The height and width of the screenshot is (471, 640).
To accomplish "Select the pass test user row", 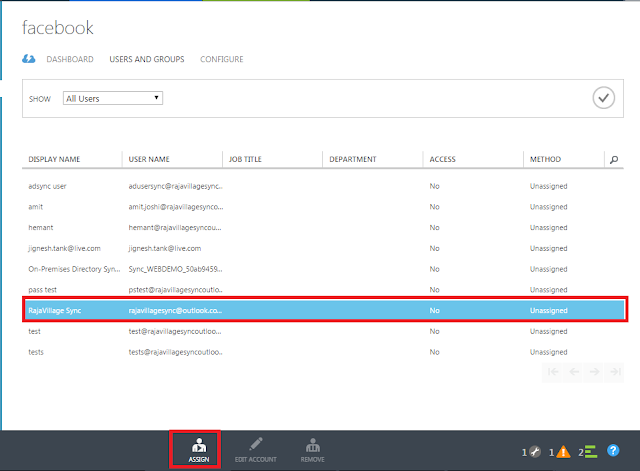I will [323, 290].
